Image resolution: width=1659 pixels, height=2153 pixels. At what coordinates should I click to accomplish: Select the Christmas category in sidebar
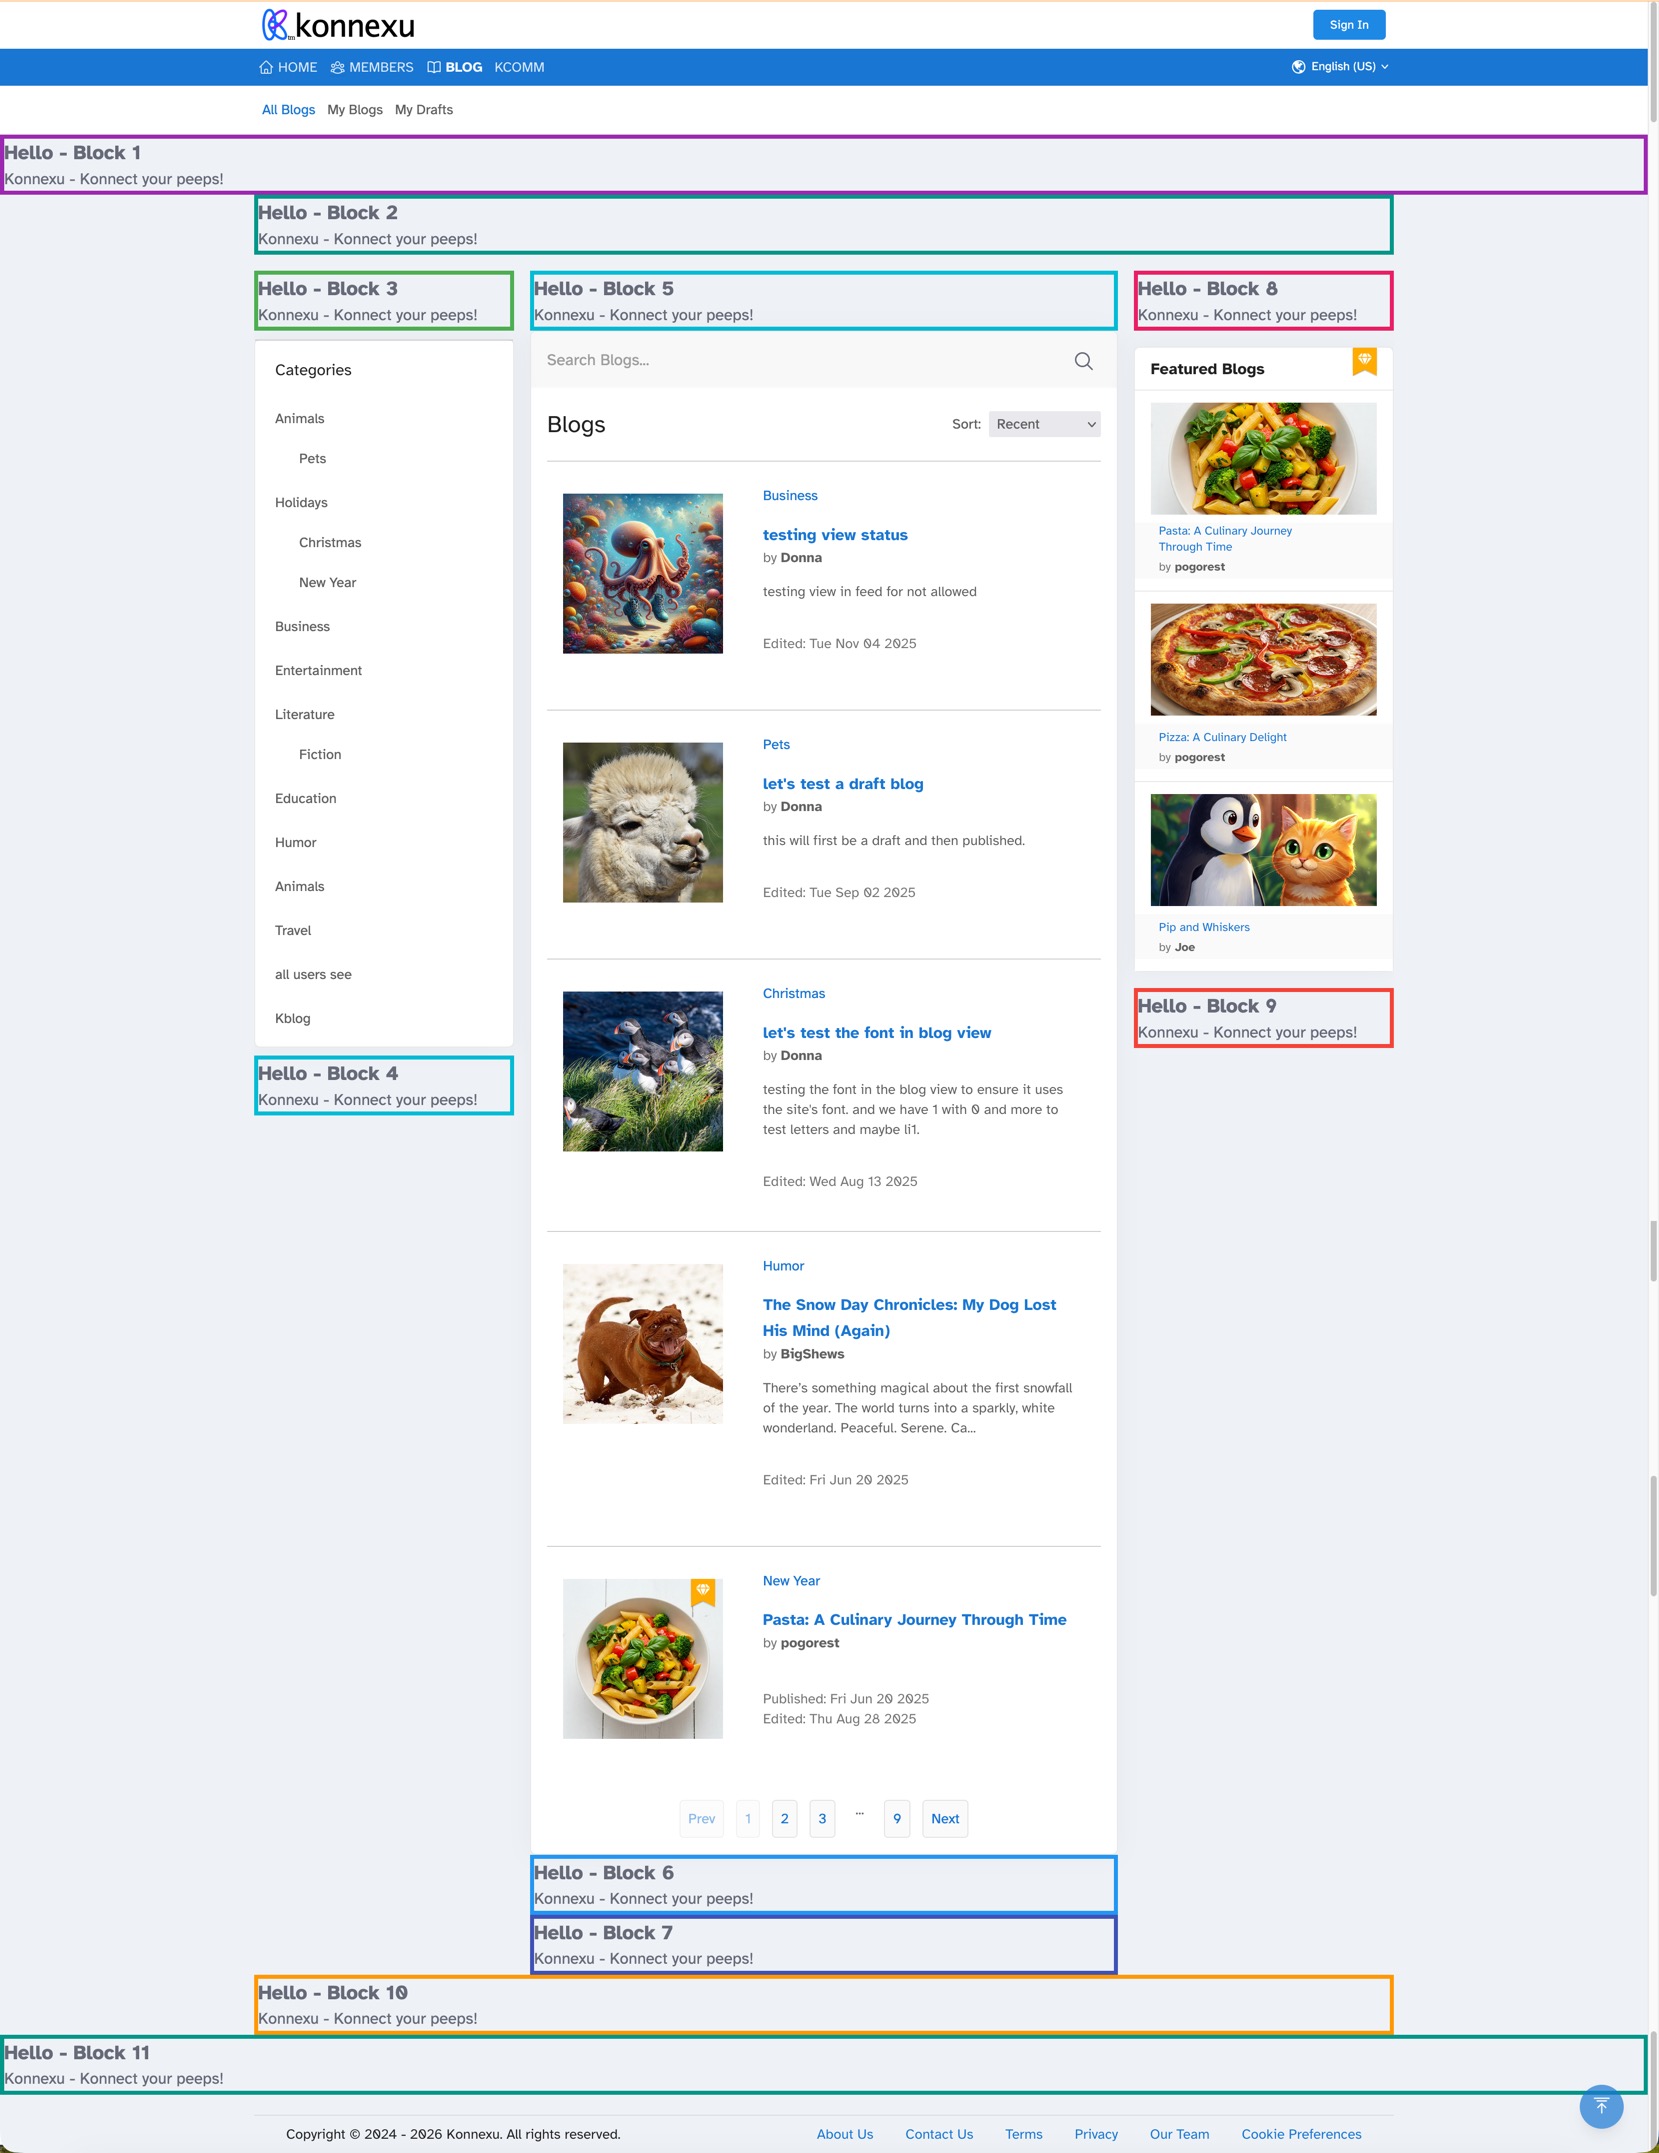[x=329, y=543]
